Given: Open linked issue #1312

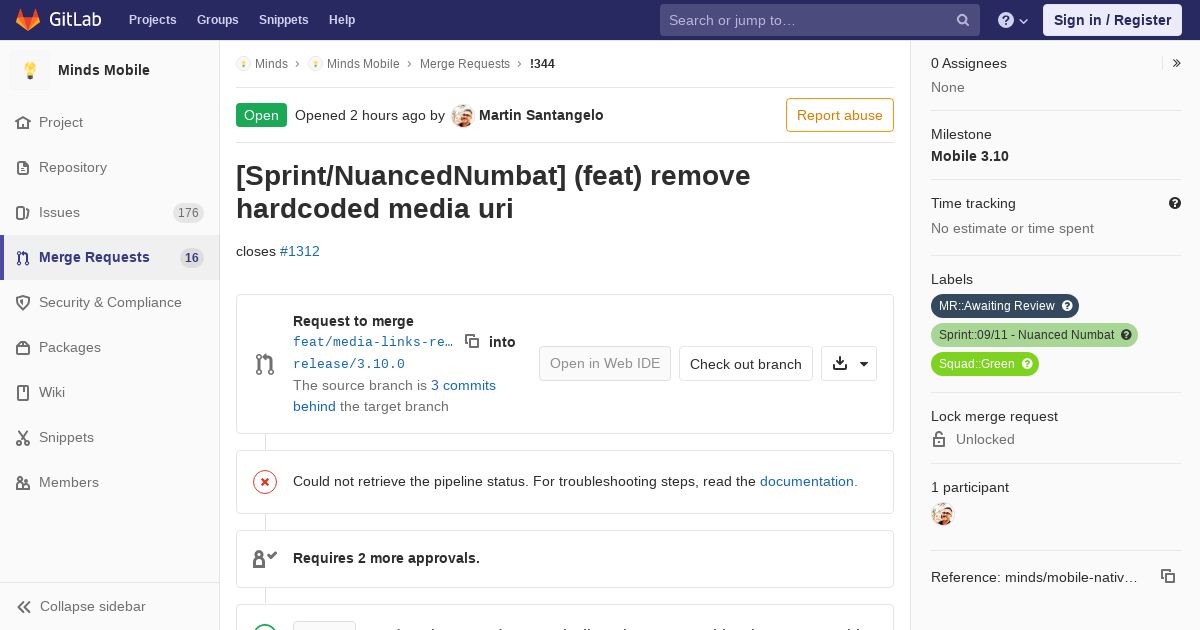Looking at the screenshot, I should tap(300, 251).
